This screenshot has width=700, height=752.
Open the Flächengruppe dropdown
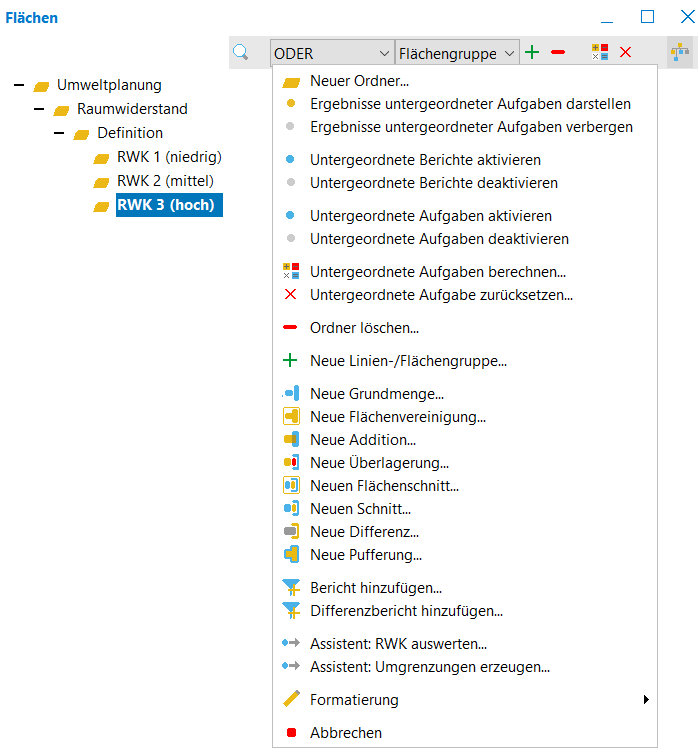458,53
